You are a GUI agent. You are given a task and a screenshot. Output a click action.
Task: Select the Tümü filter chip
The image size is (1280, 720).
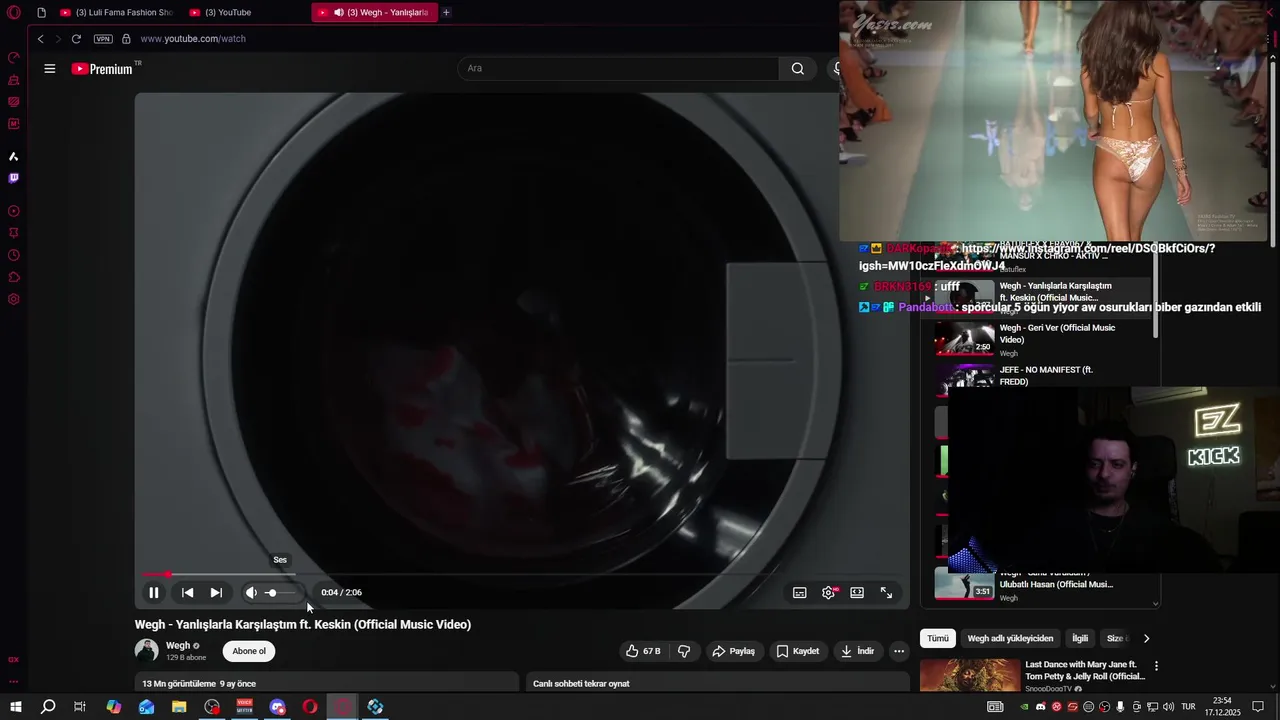pos(938,638)
